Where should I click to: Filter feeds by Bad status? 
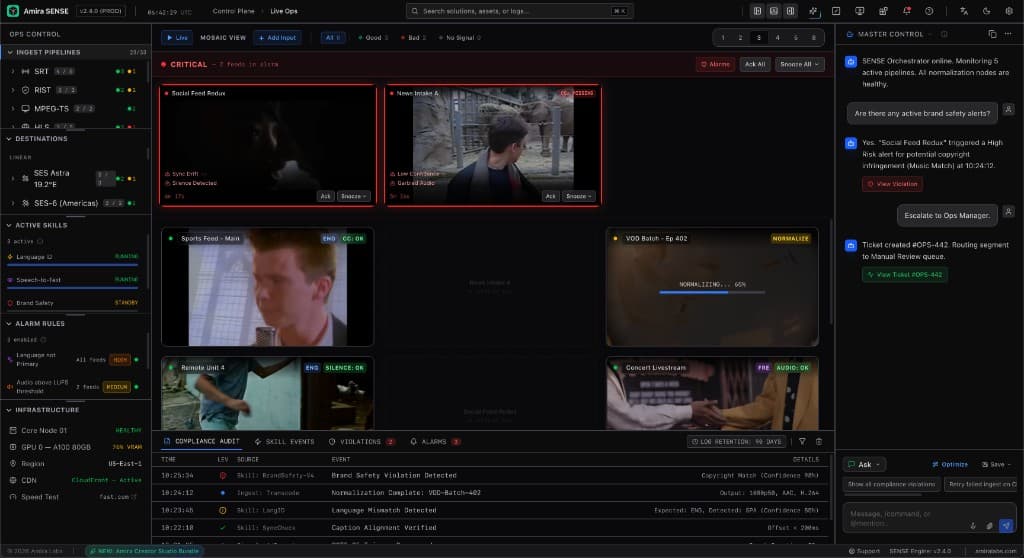413,38
